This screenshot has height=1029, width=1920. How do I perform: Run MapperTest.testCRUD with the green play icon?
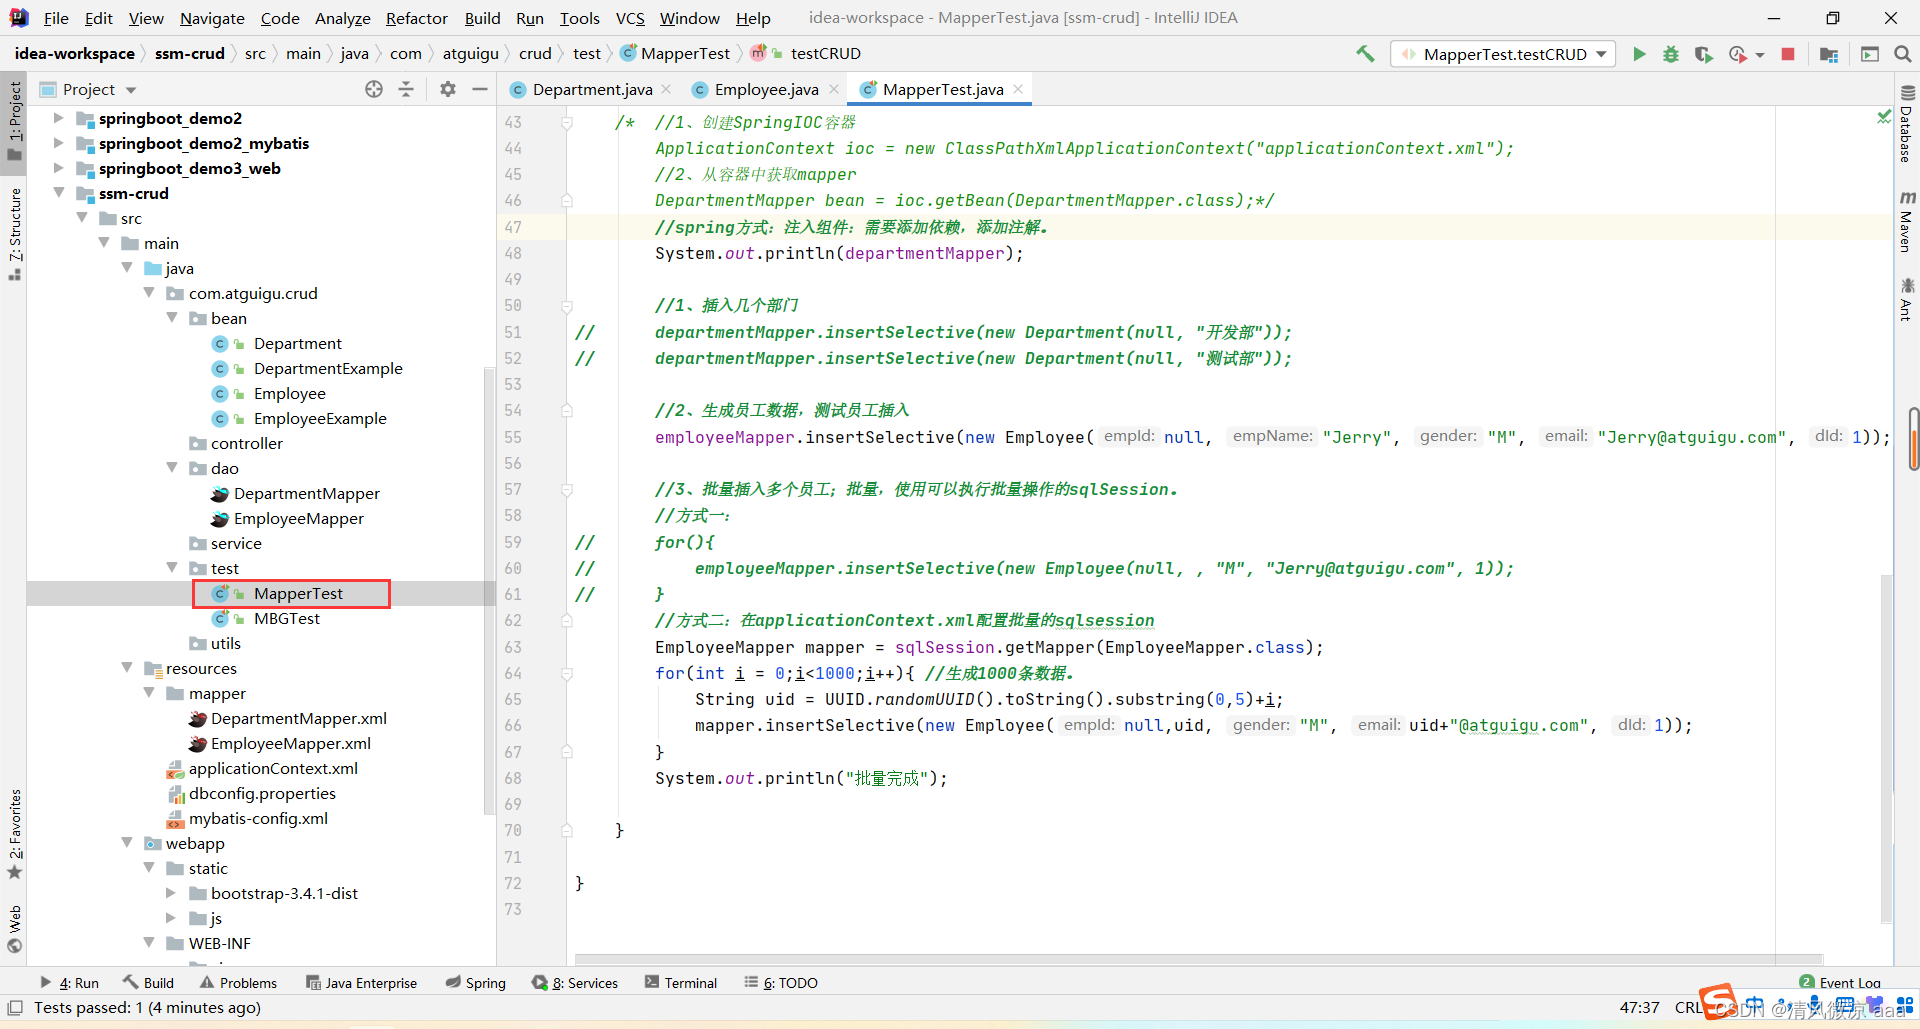pyautogui.click(x=1639, y=54)
